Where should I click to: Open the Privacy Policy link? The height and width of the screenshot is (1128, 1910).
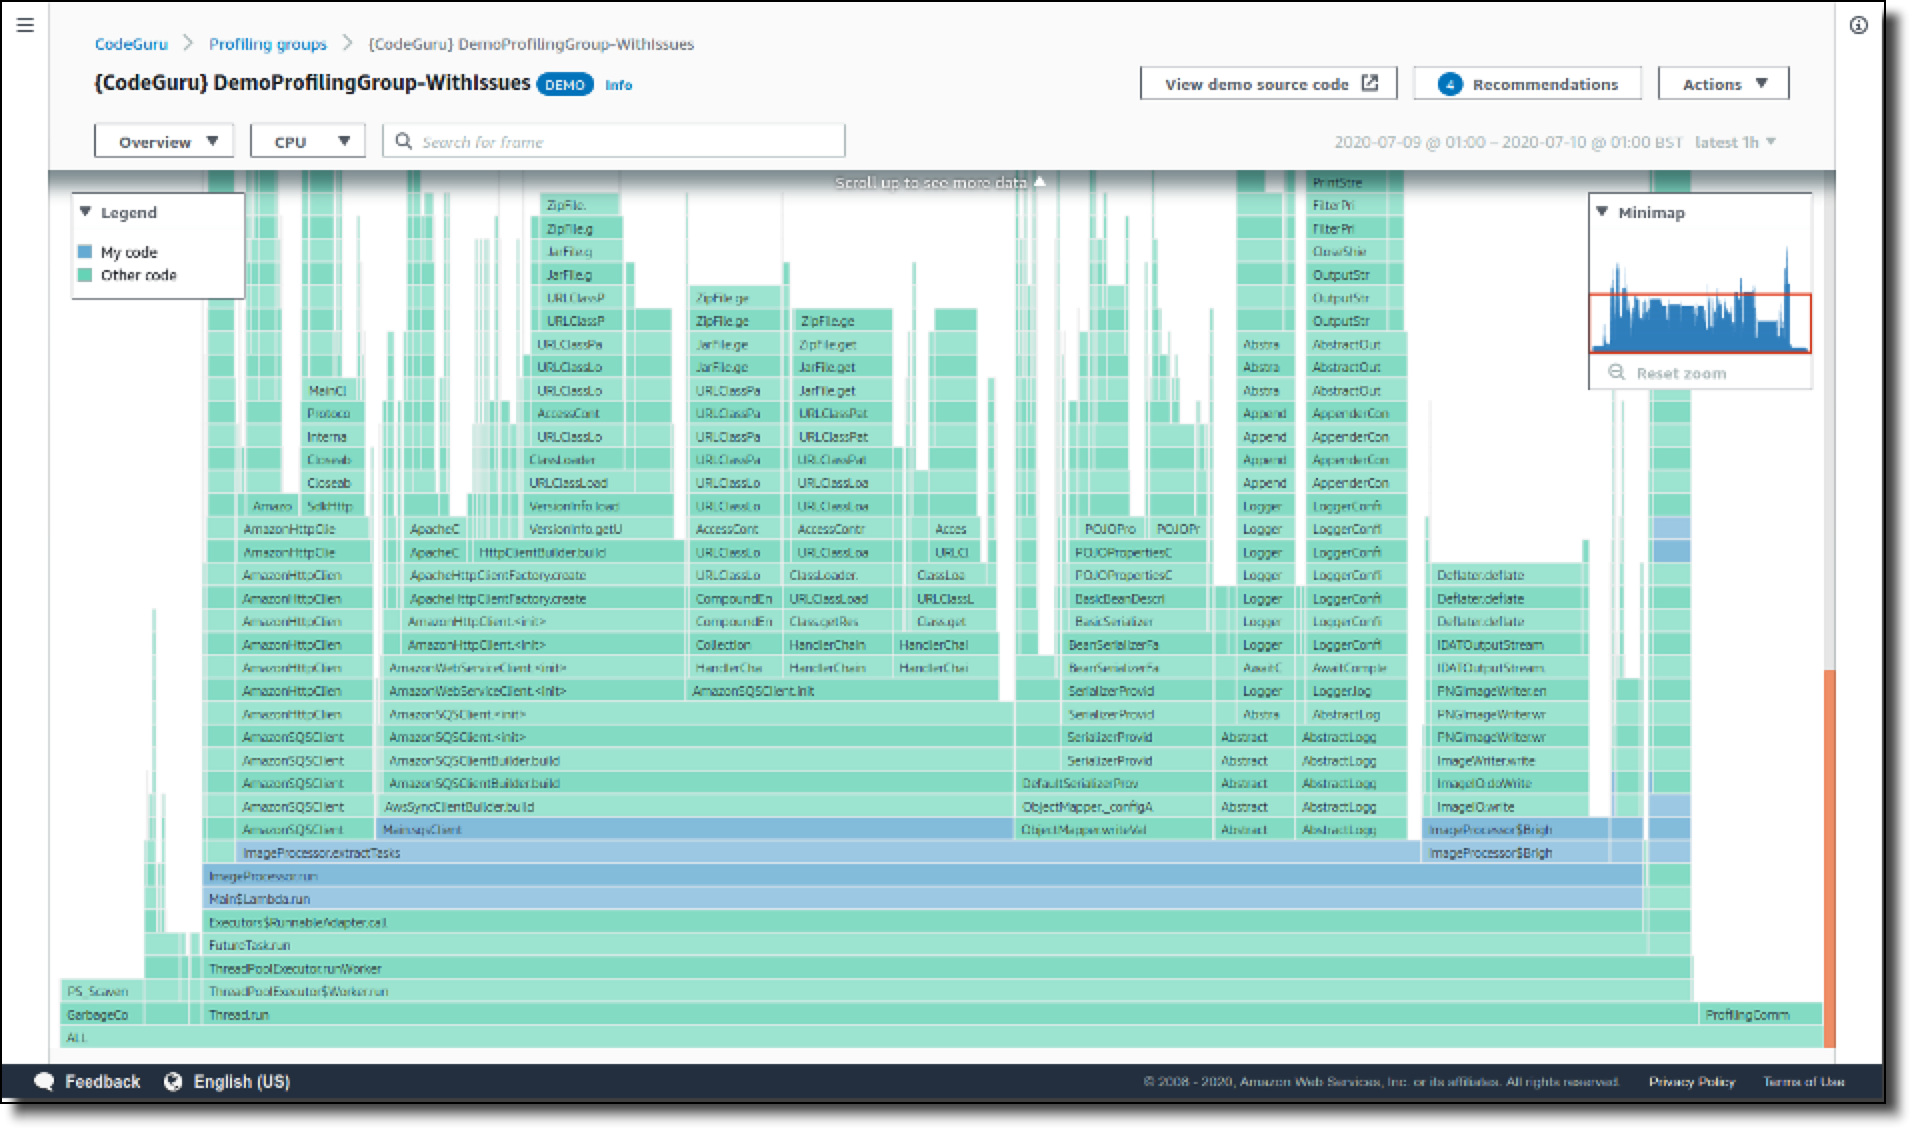coord(1692,1082)
